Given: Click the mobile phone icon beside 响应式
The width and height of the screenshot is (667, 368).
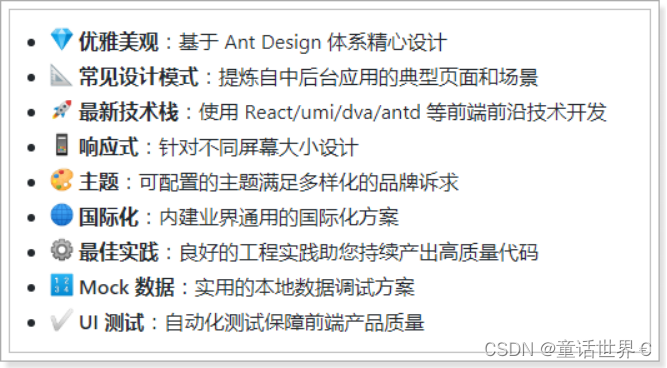Looking at the screenshot, I should pos(62,145).
